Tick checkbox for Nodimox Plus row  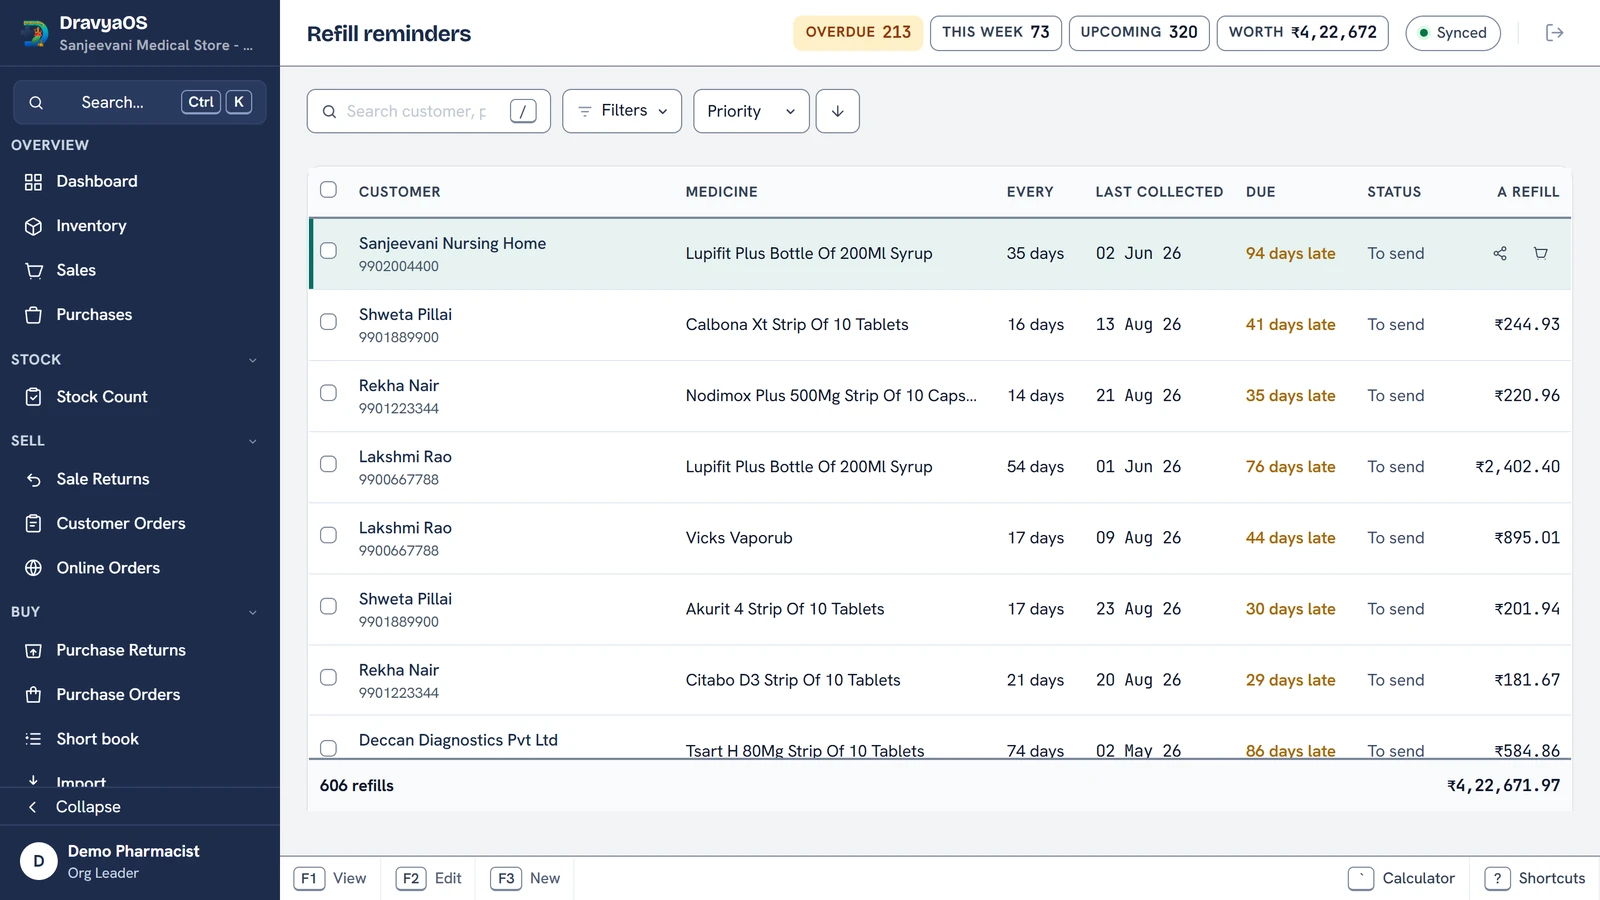[328, 393]
